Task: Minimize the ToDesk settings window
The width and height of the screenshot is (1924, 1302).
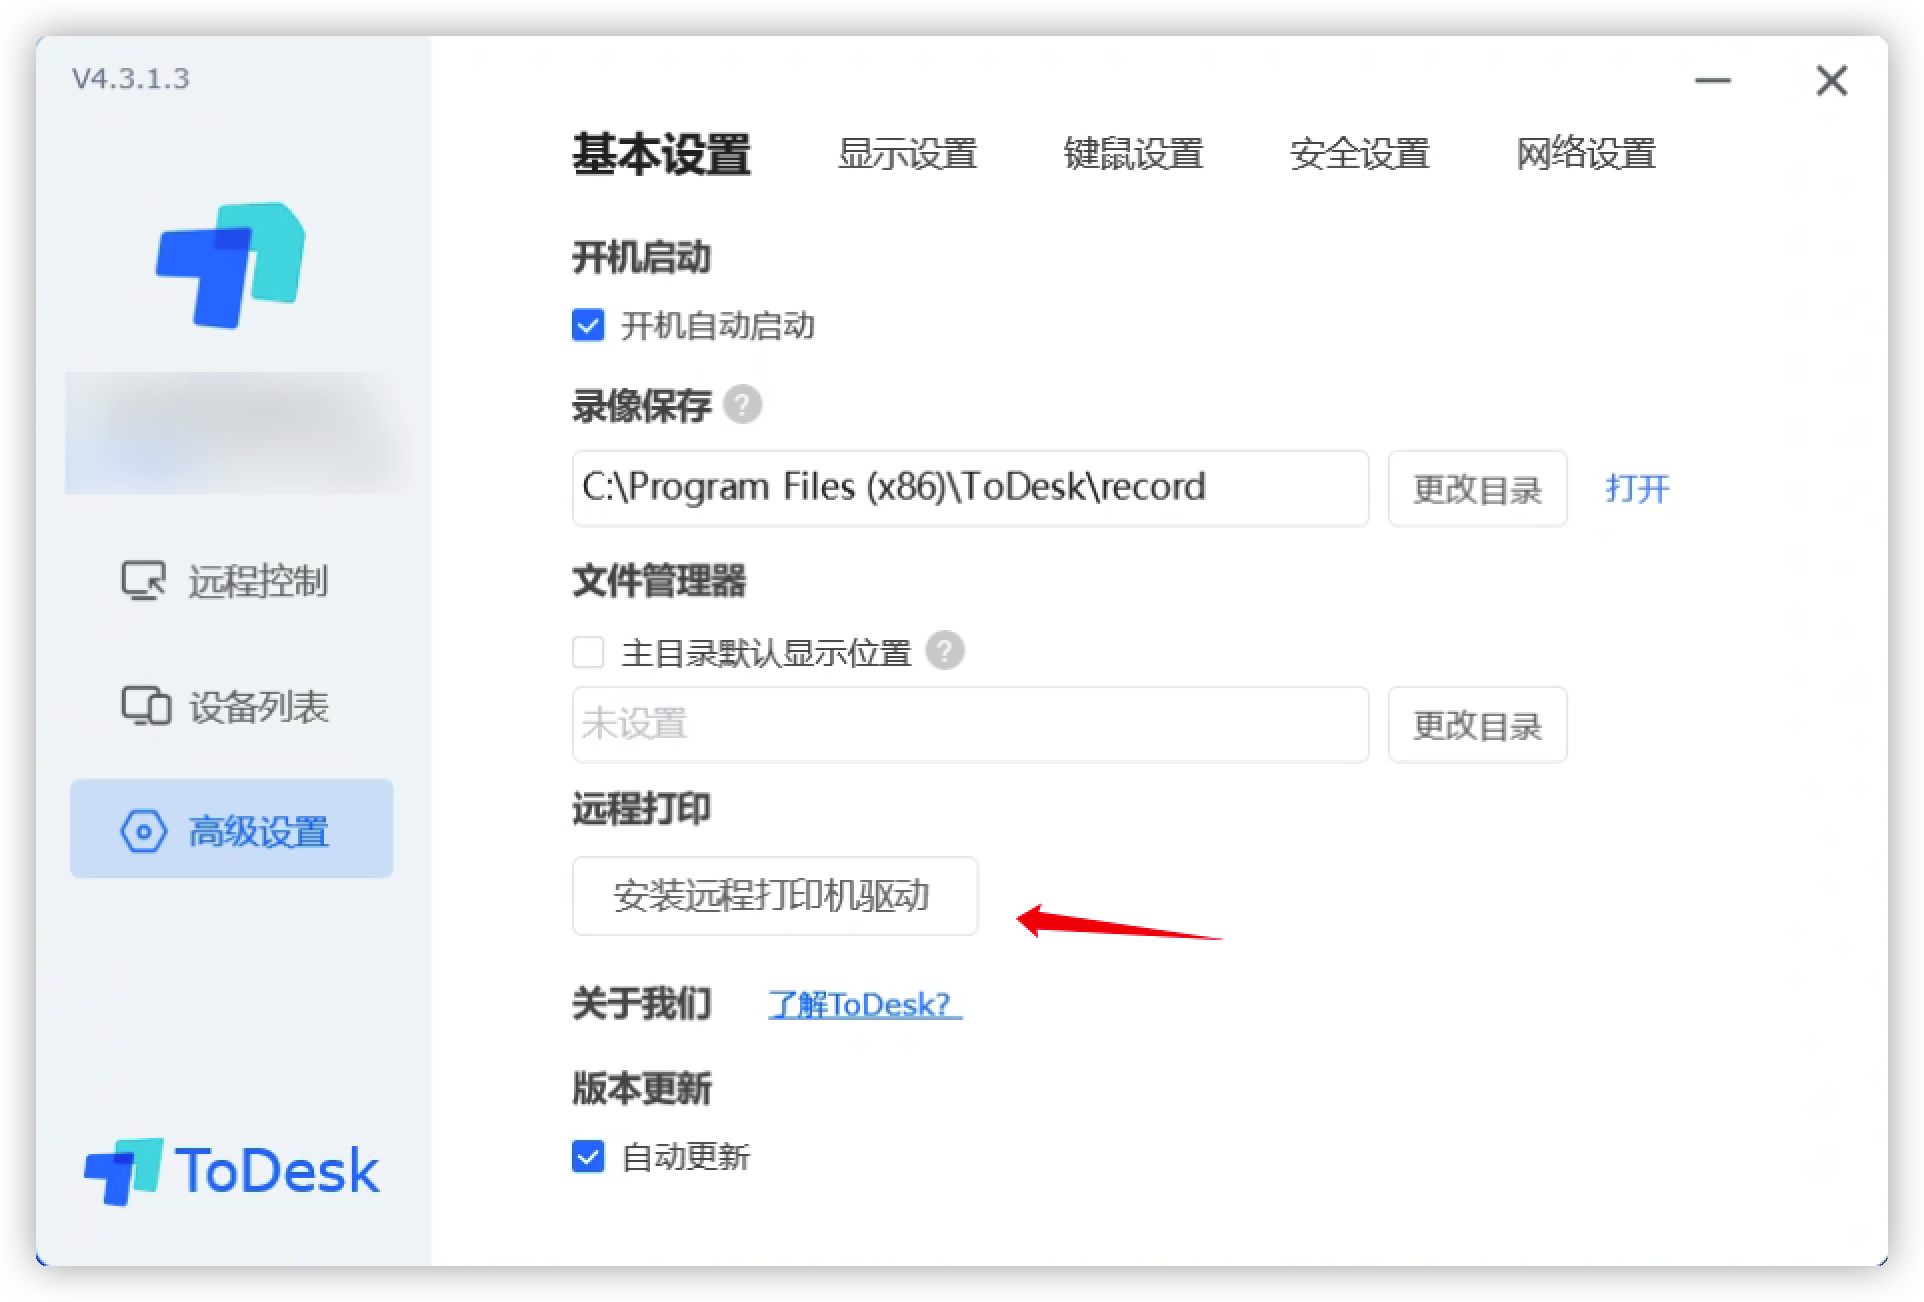Action: (x=1712, y=81)
